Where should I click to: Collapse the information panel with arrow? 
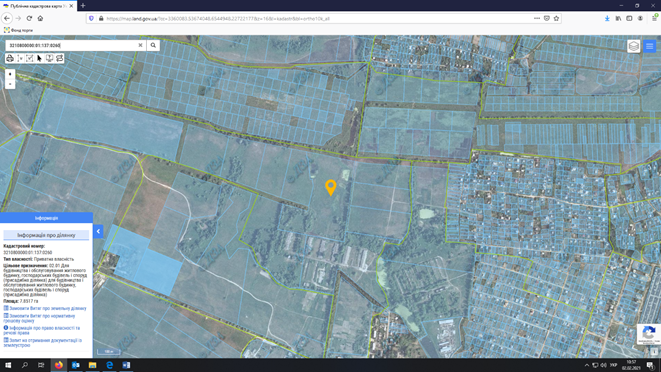click(98, 231)
